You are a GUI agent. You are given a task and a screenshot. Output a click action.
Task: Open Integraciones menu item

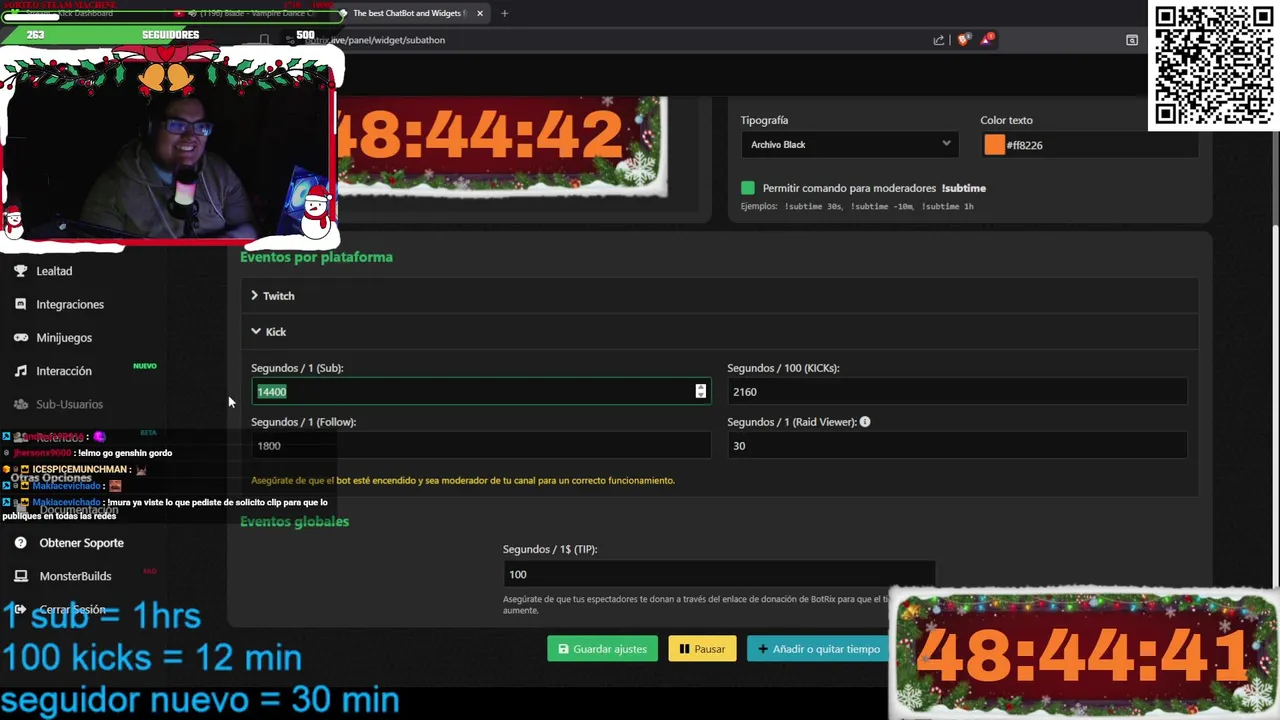(x=70, y=304)
